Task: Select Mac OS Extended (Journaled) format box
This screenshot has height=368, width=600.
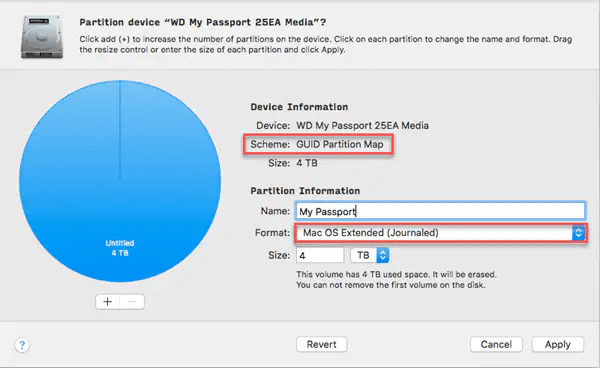Action: pos(440,233)
